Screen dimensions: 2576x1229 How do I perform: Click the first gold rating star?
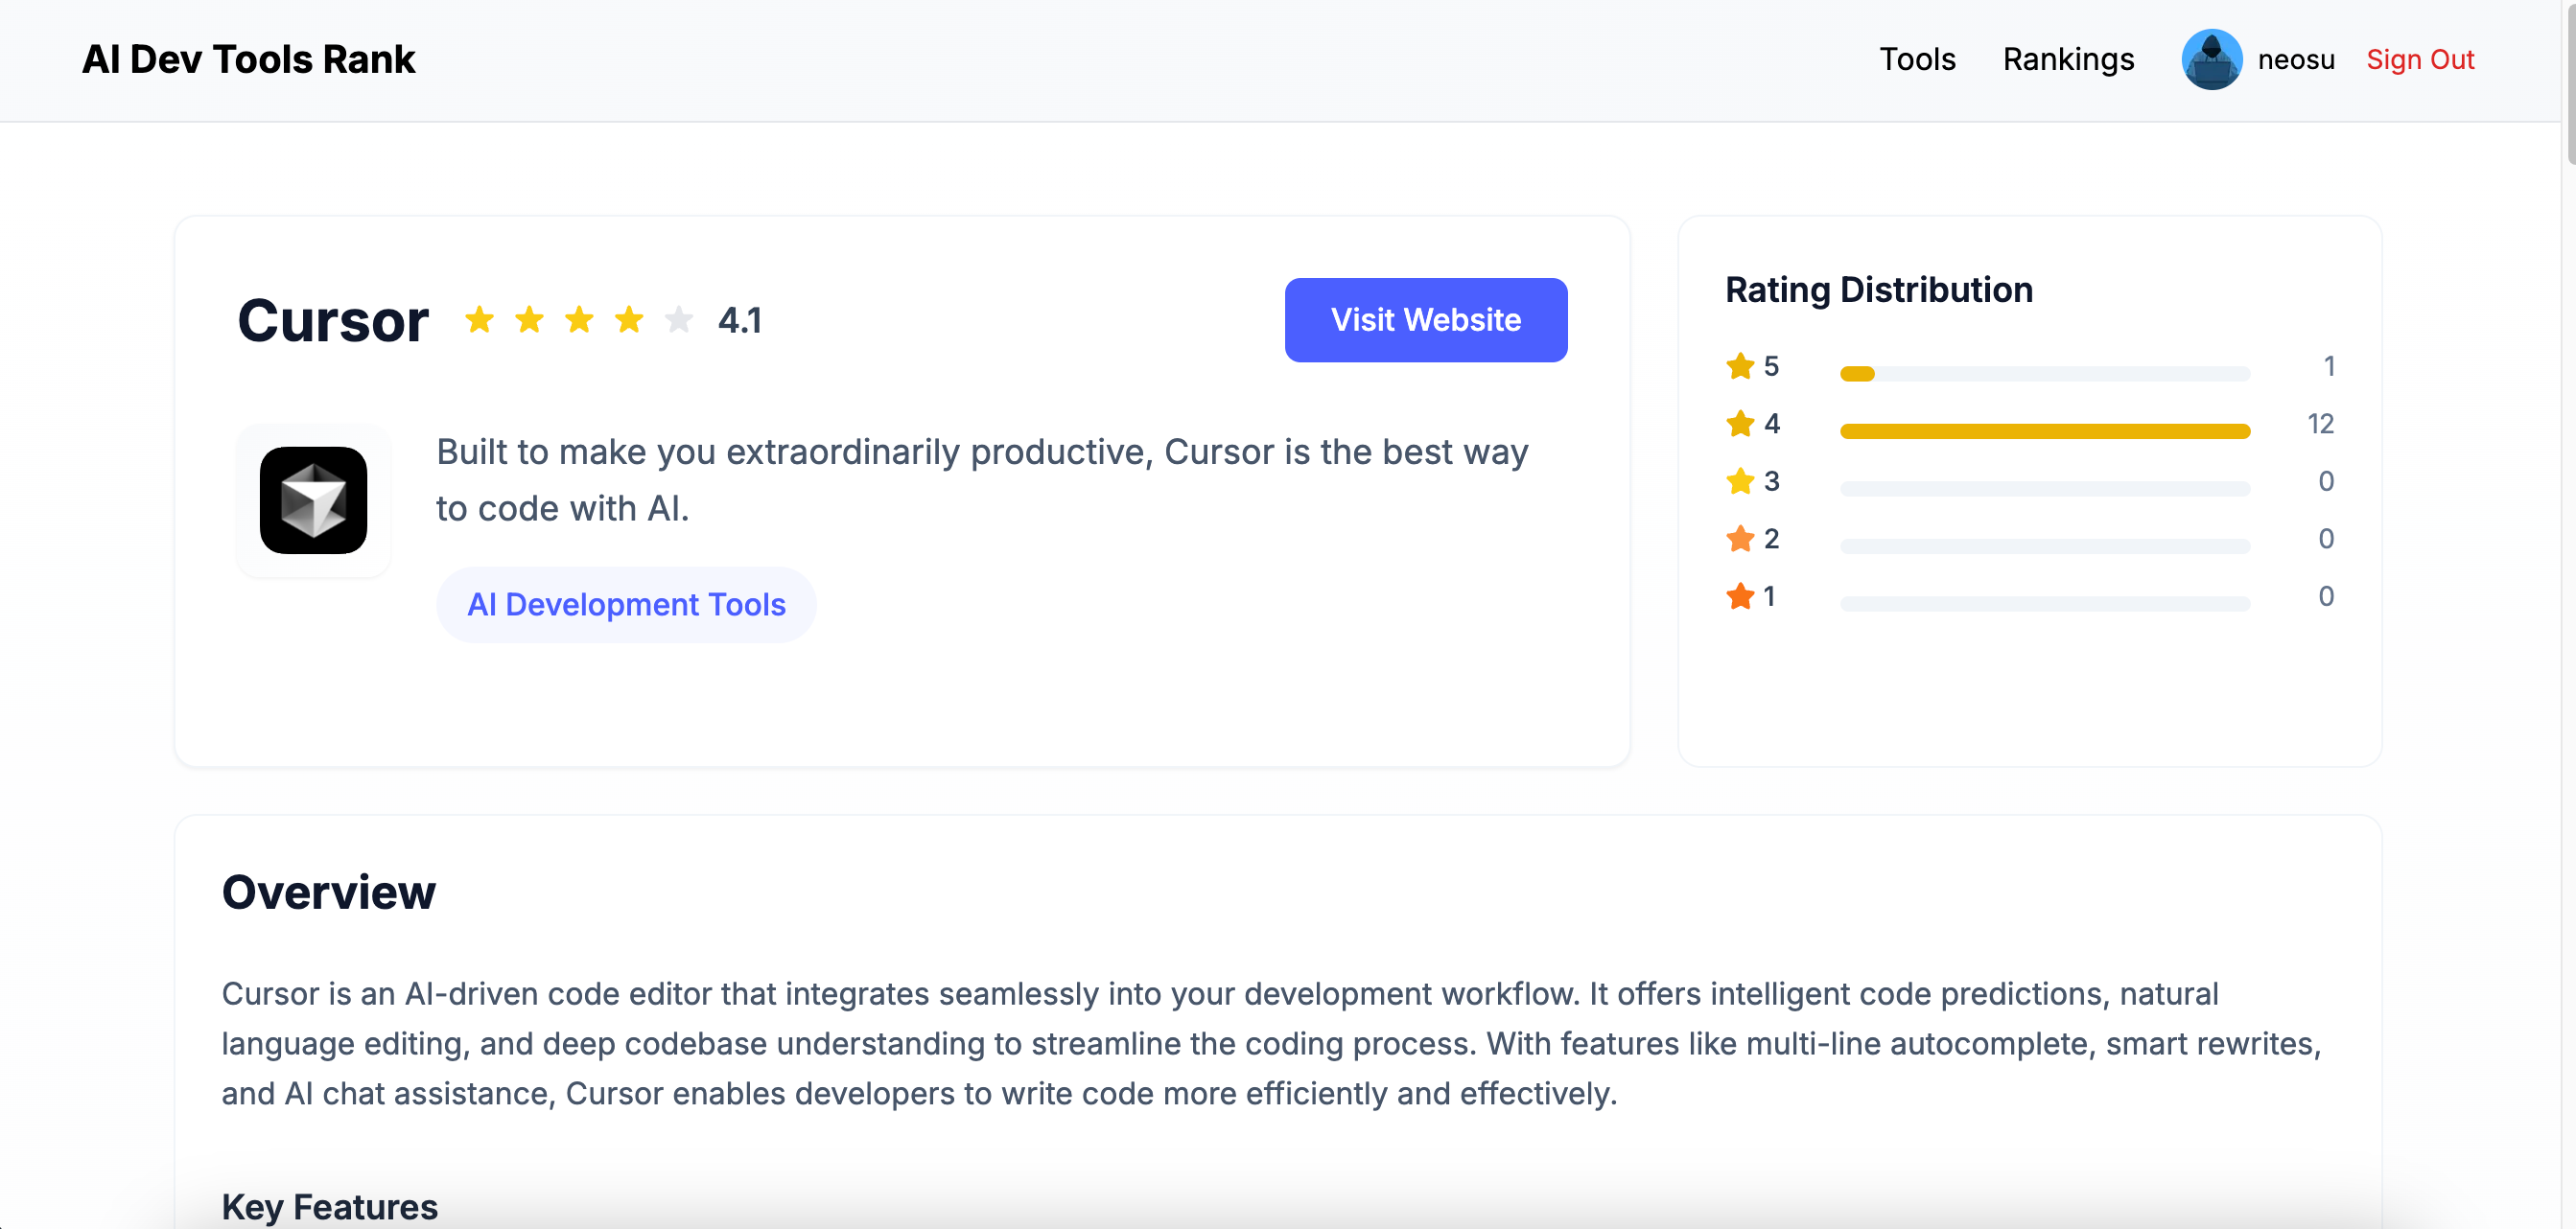click(x=480, y=320)
